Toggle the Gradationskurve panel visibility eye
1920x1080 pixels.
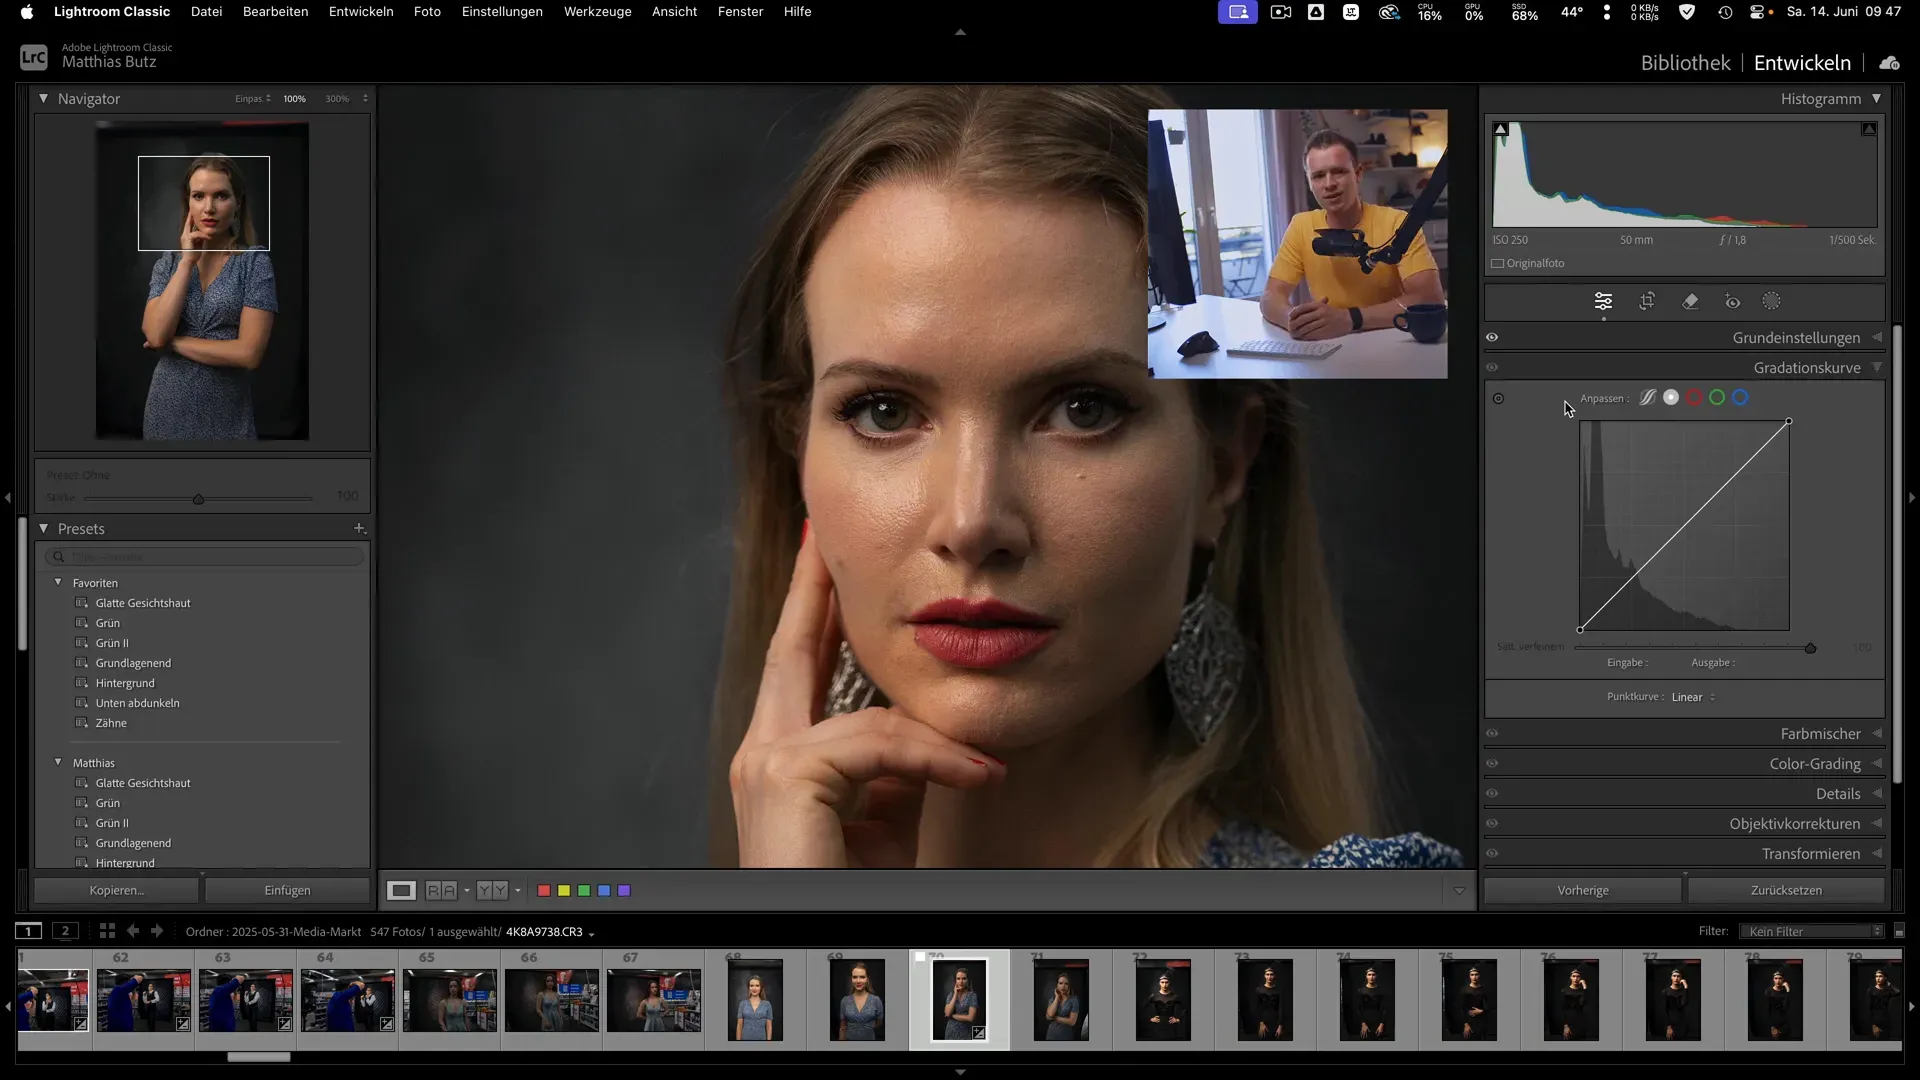pos(1493,367)
